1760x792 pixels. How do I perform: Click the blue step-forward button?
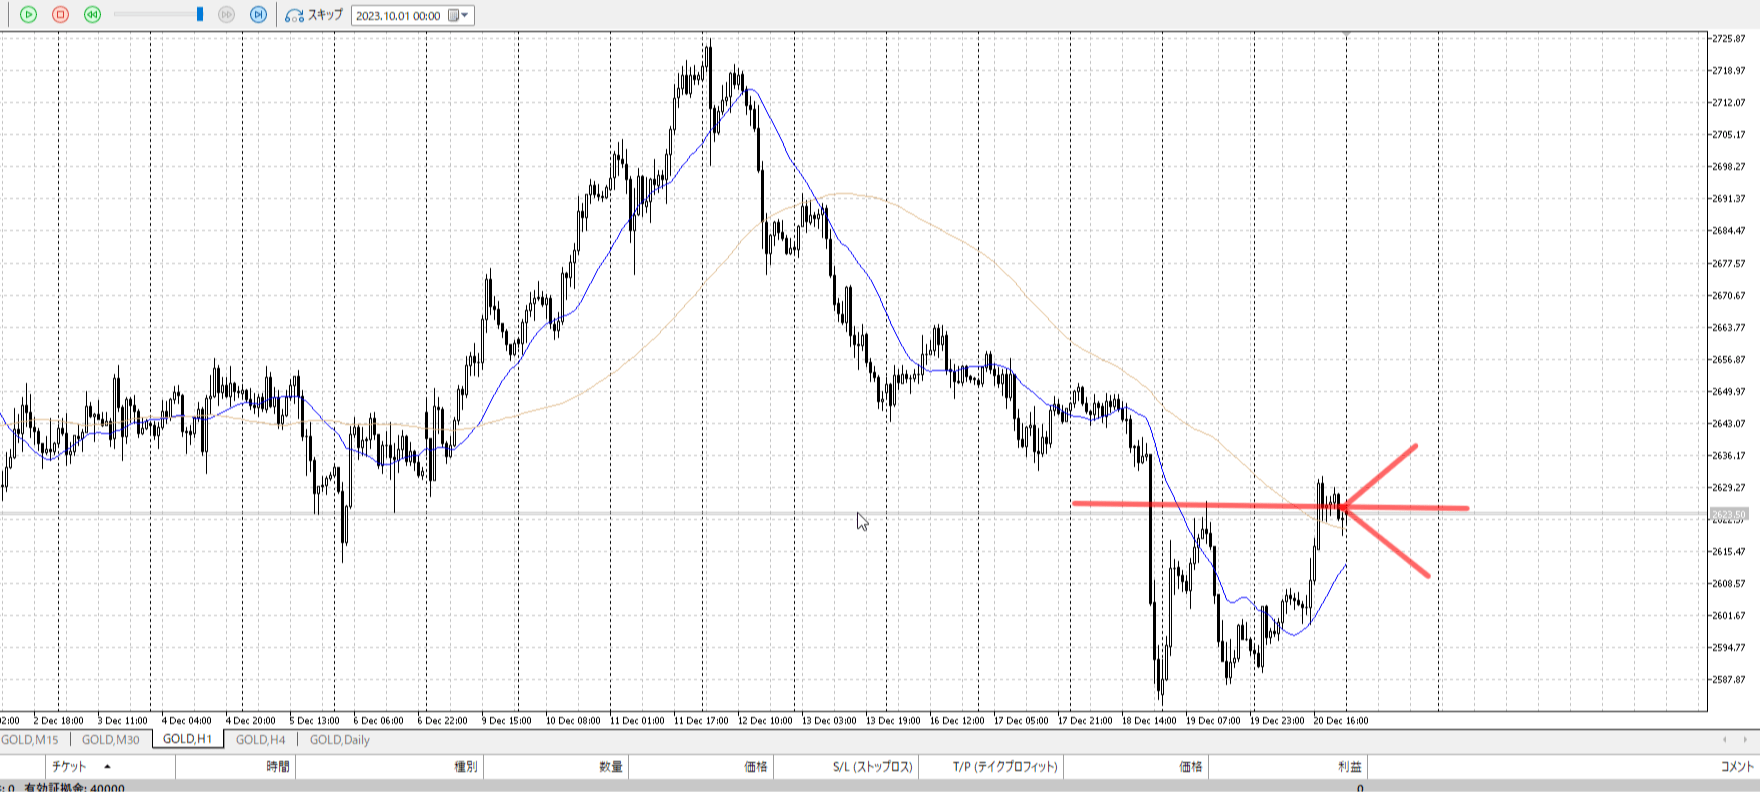click(258, 15)
